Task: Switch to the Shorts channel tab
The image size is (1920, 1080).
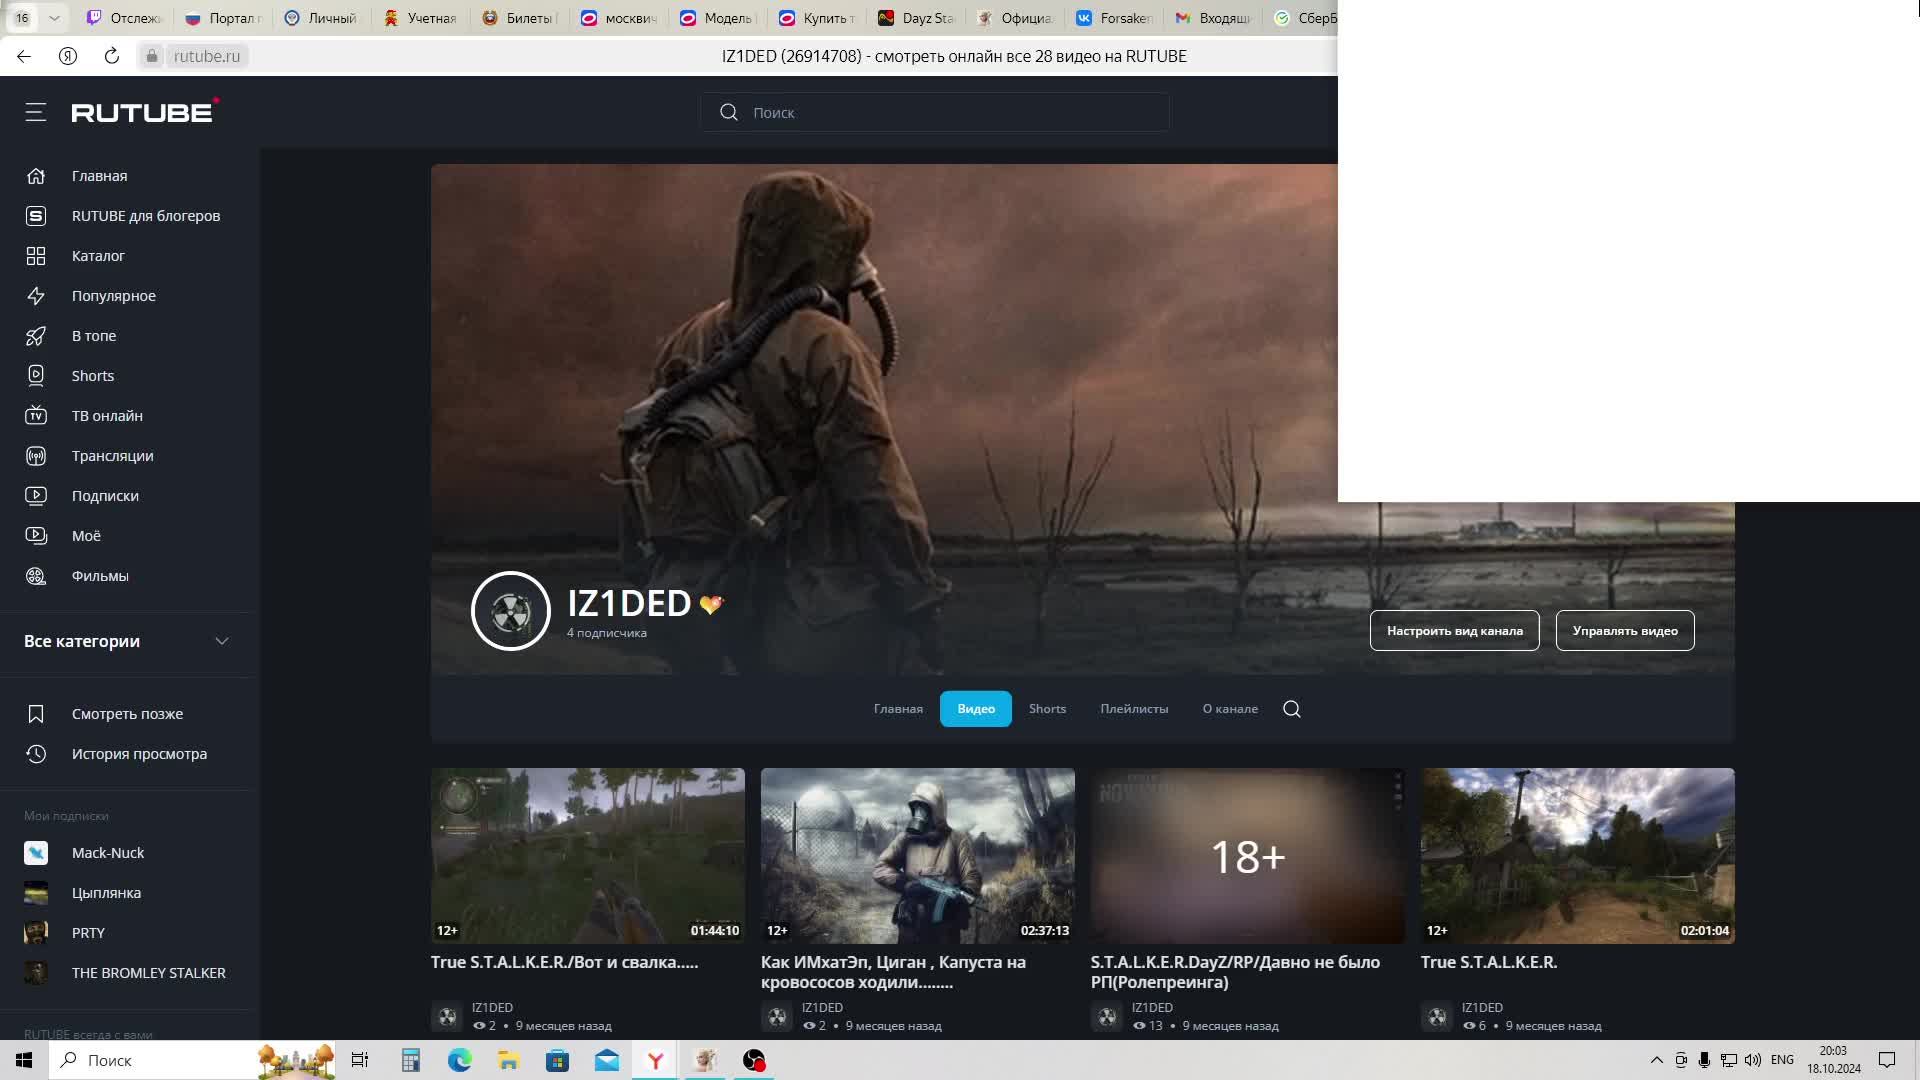Action: point(1047,709)
